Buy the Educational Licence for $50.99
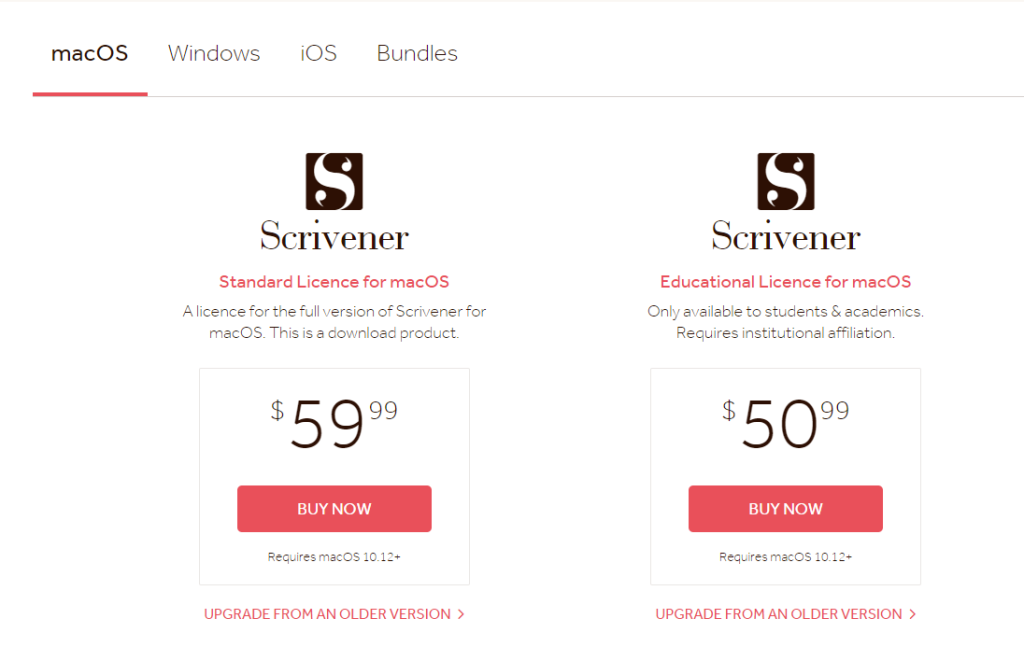1024x661 pixels. (x=786, y=509)
